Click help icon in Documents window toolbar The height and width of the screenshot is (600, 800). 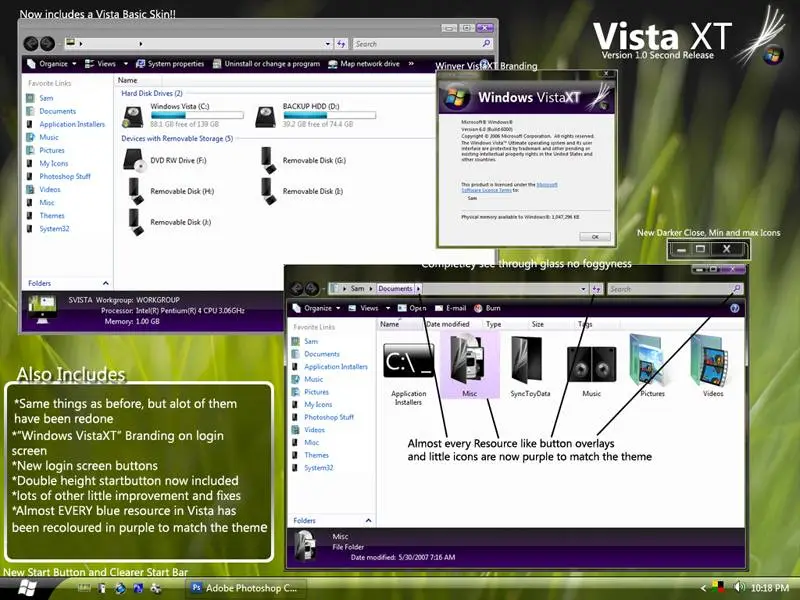pos(735,308)
